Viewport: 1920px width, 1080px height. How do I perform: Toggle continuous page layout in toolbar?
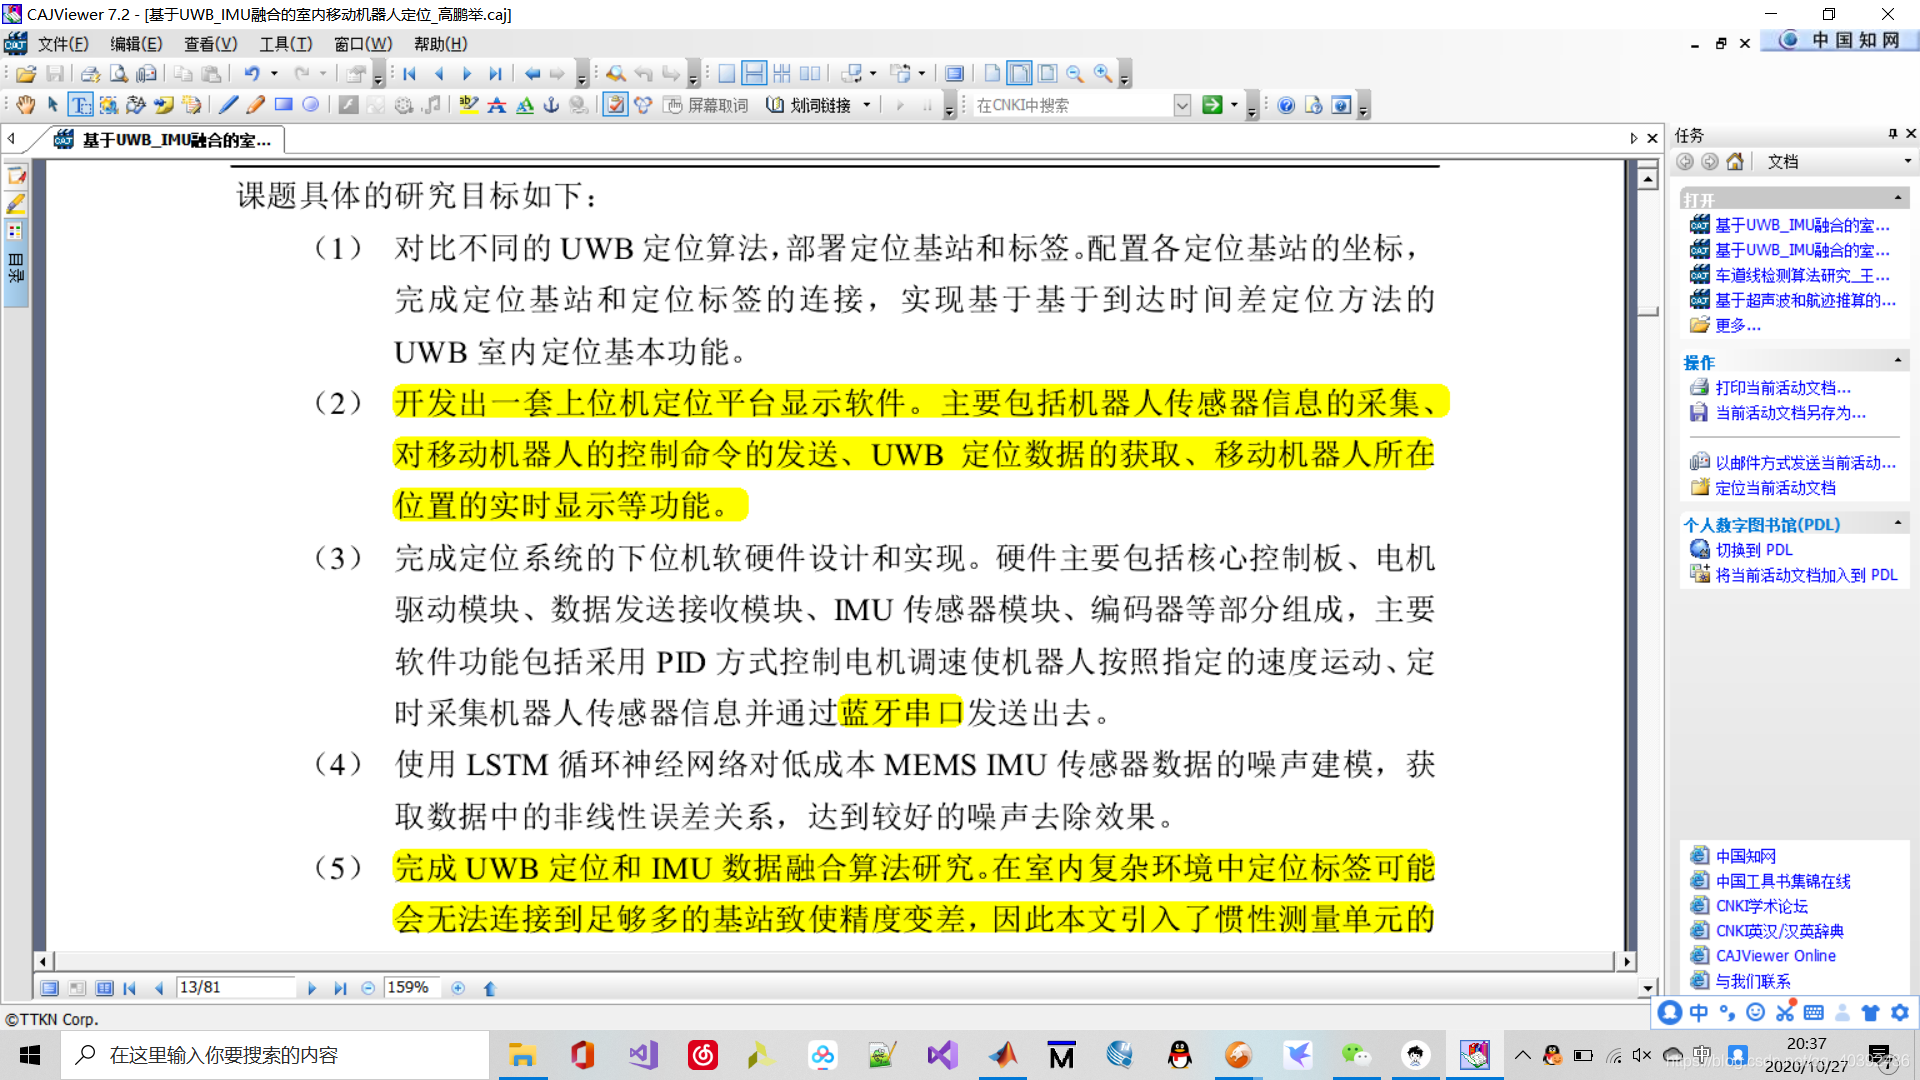point(754,73)
